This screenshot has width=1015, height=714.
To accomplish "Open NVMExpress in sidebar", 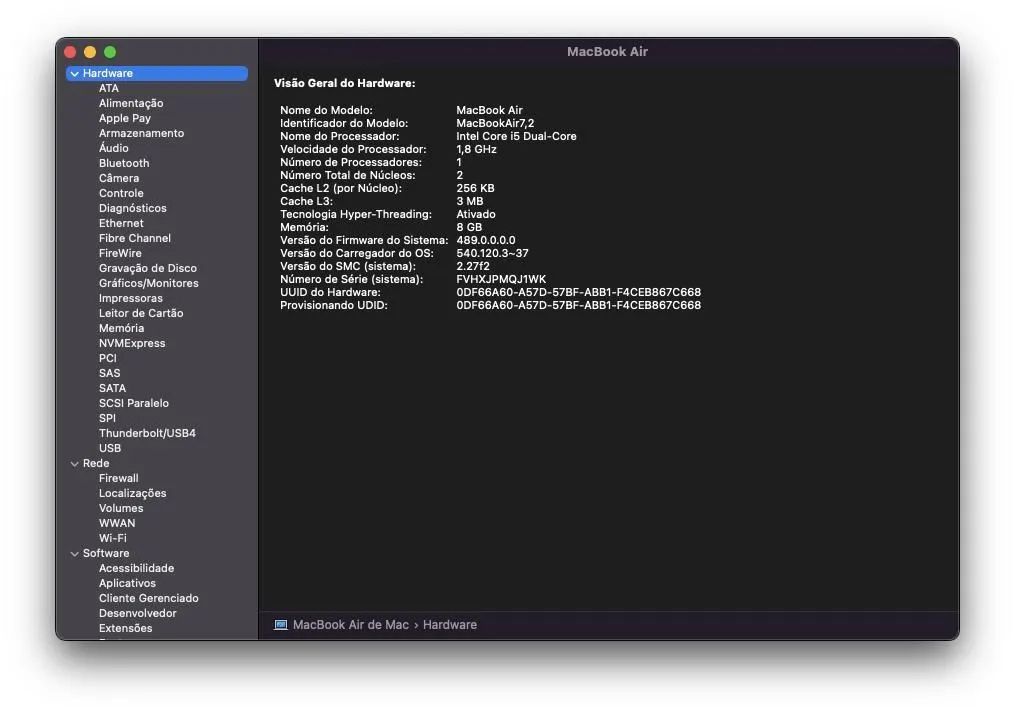I will coord(131,343).
